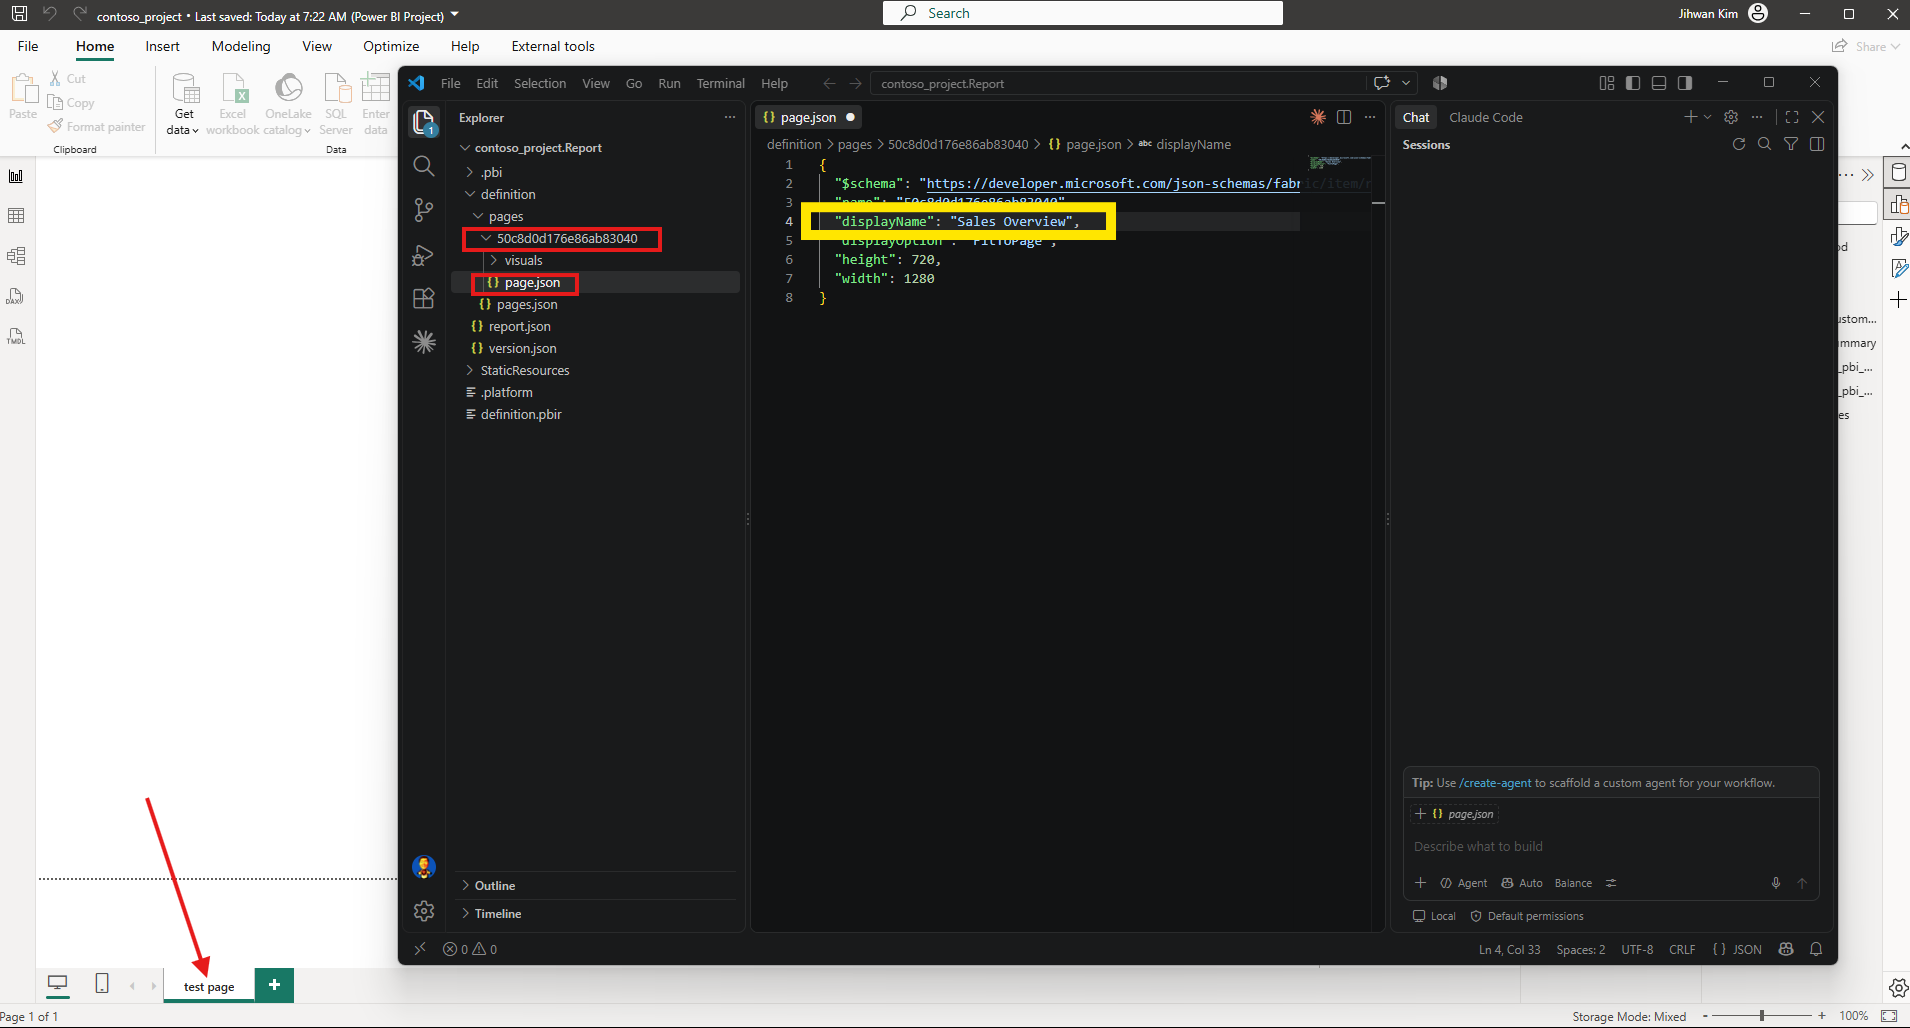
Task: Open Source Control in the activity bar
Action: point(424,210)
